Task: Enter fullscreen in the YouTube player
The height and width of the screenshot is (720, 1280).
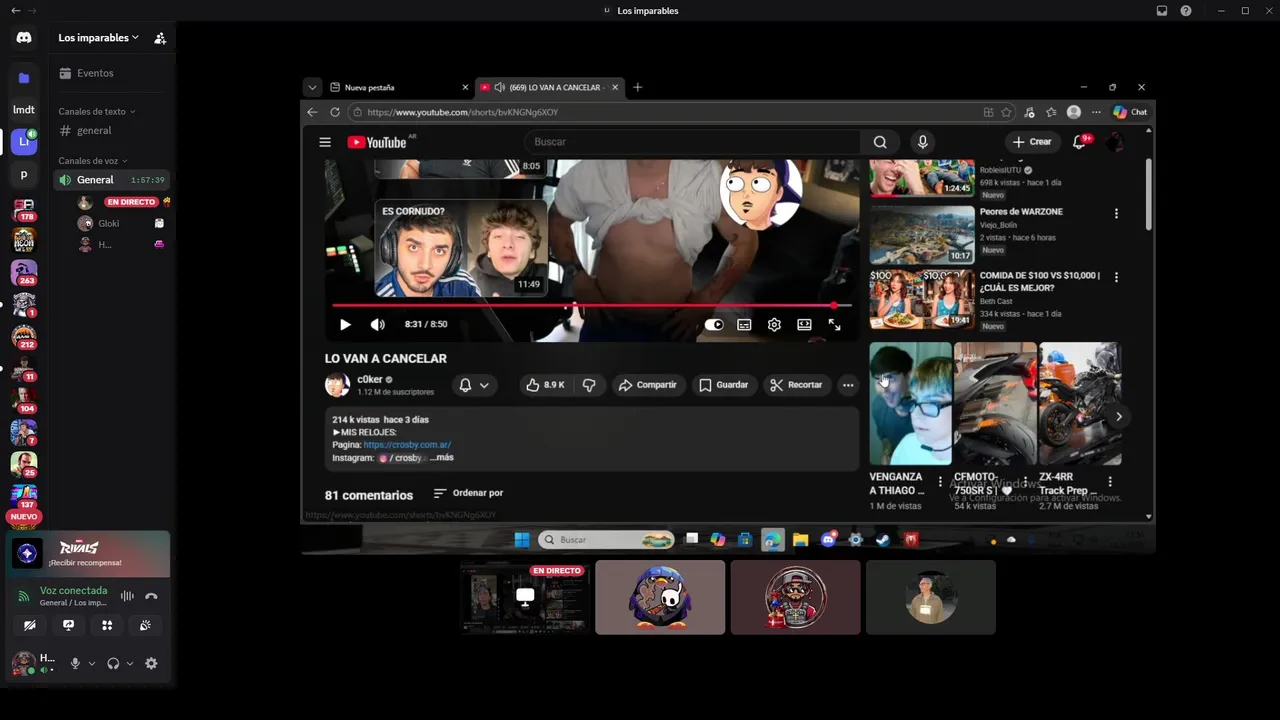Action: (x=834, y=325)
